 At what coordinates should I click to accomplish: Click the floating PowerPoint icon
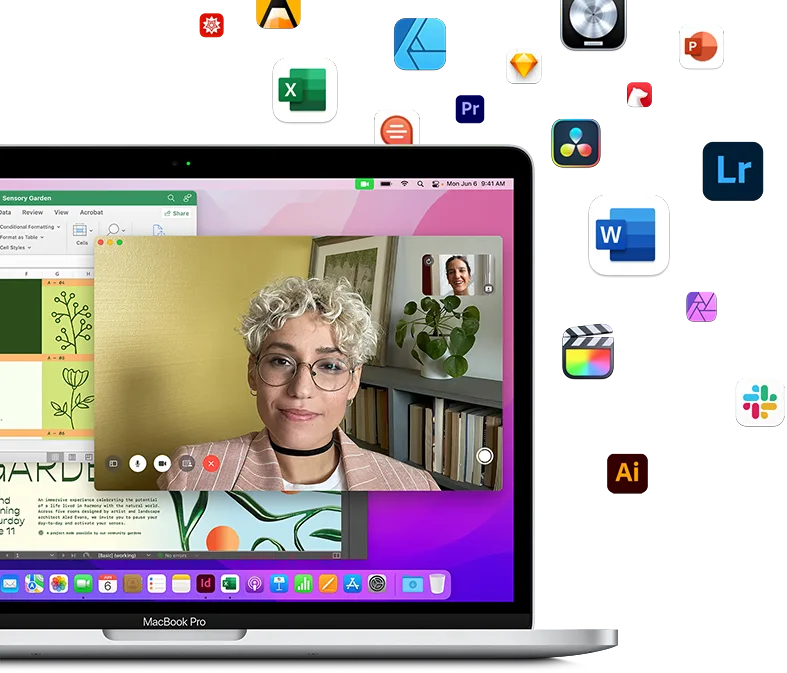tap(701, 47)
